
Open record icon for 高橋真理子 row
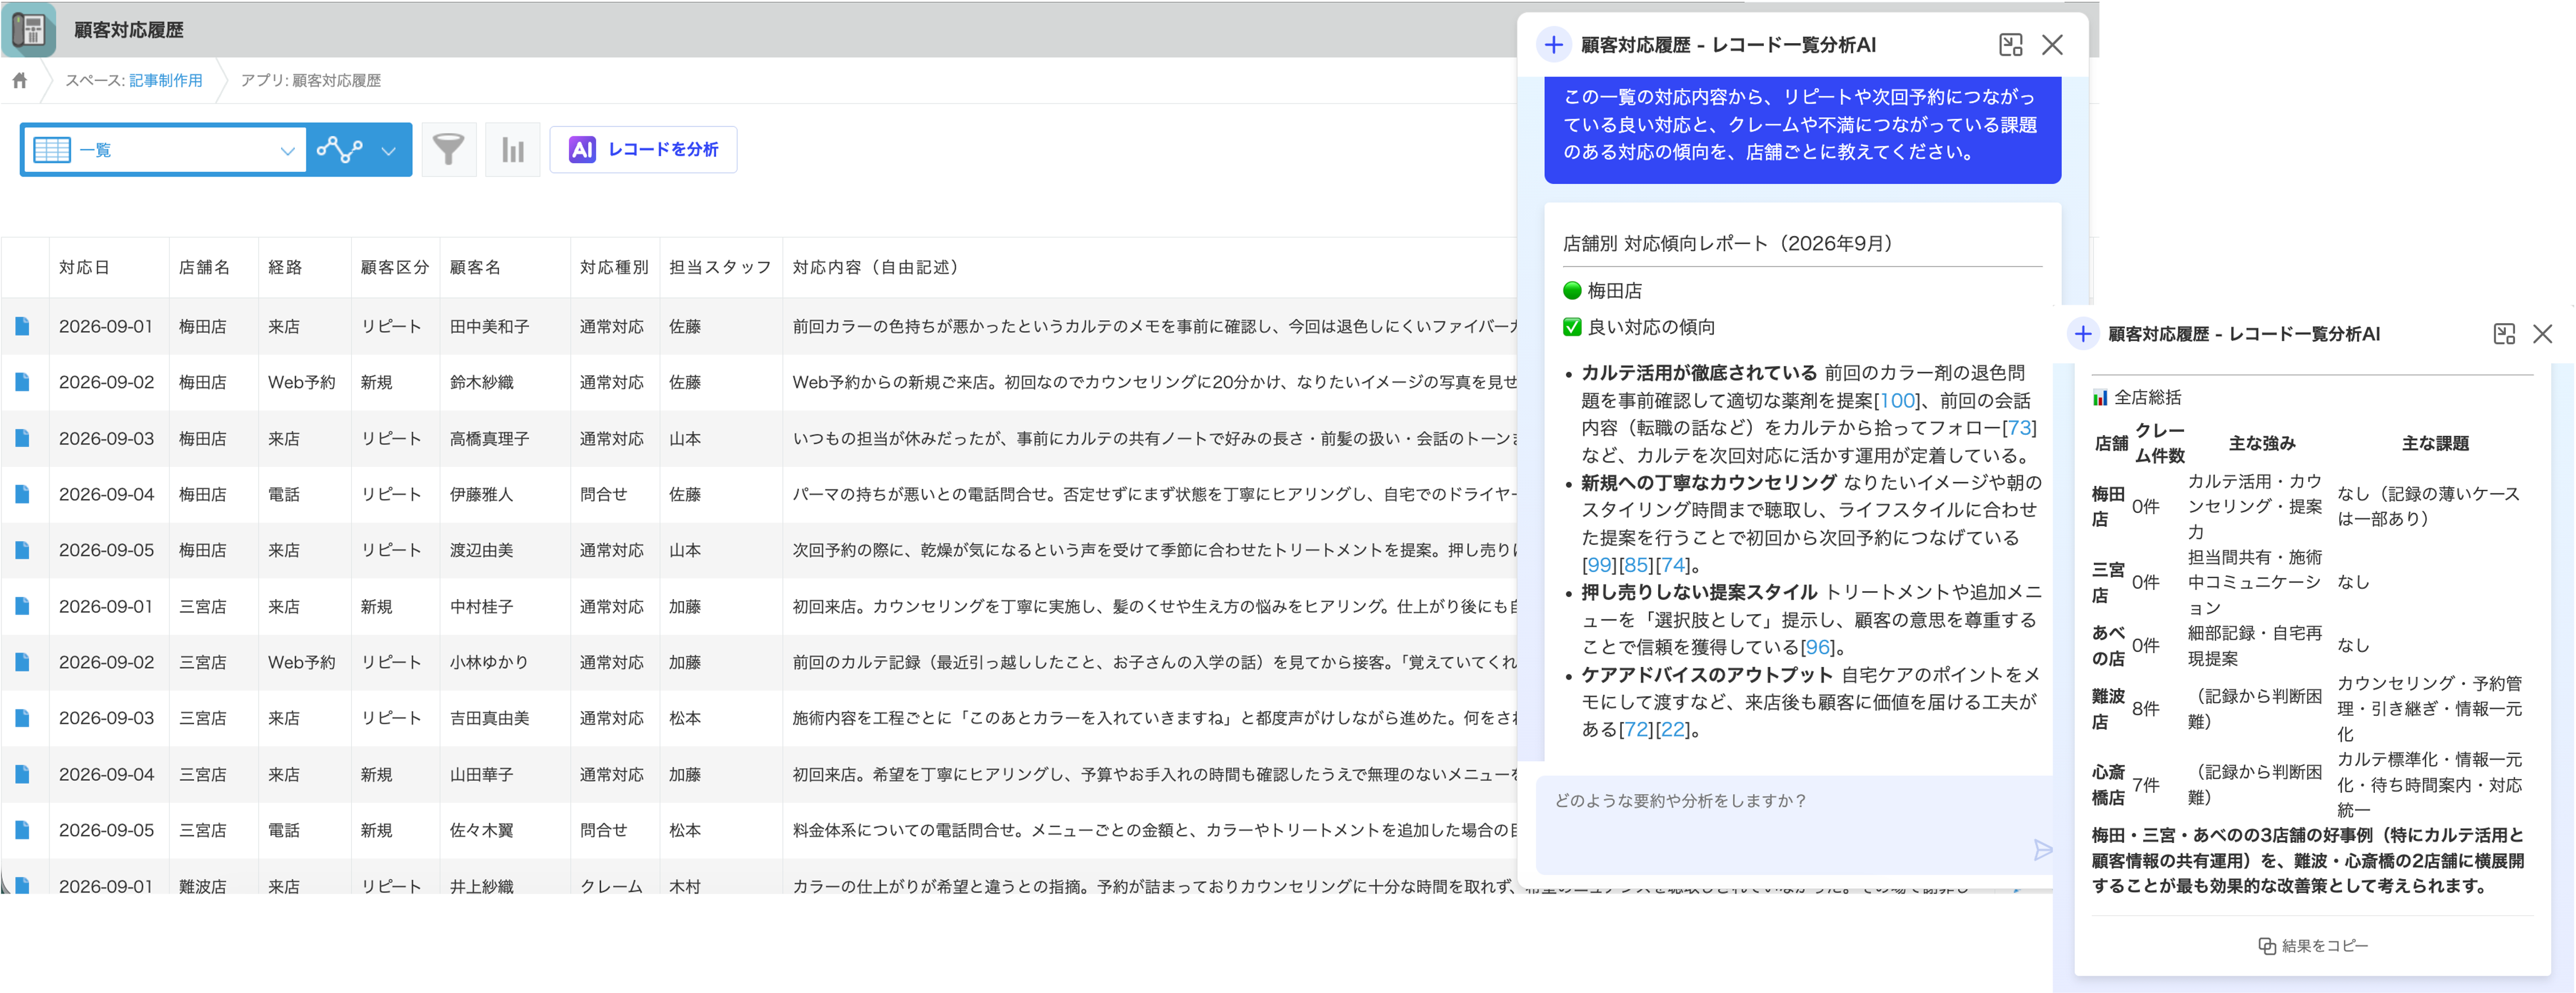22,438
